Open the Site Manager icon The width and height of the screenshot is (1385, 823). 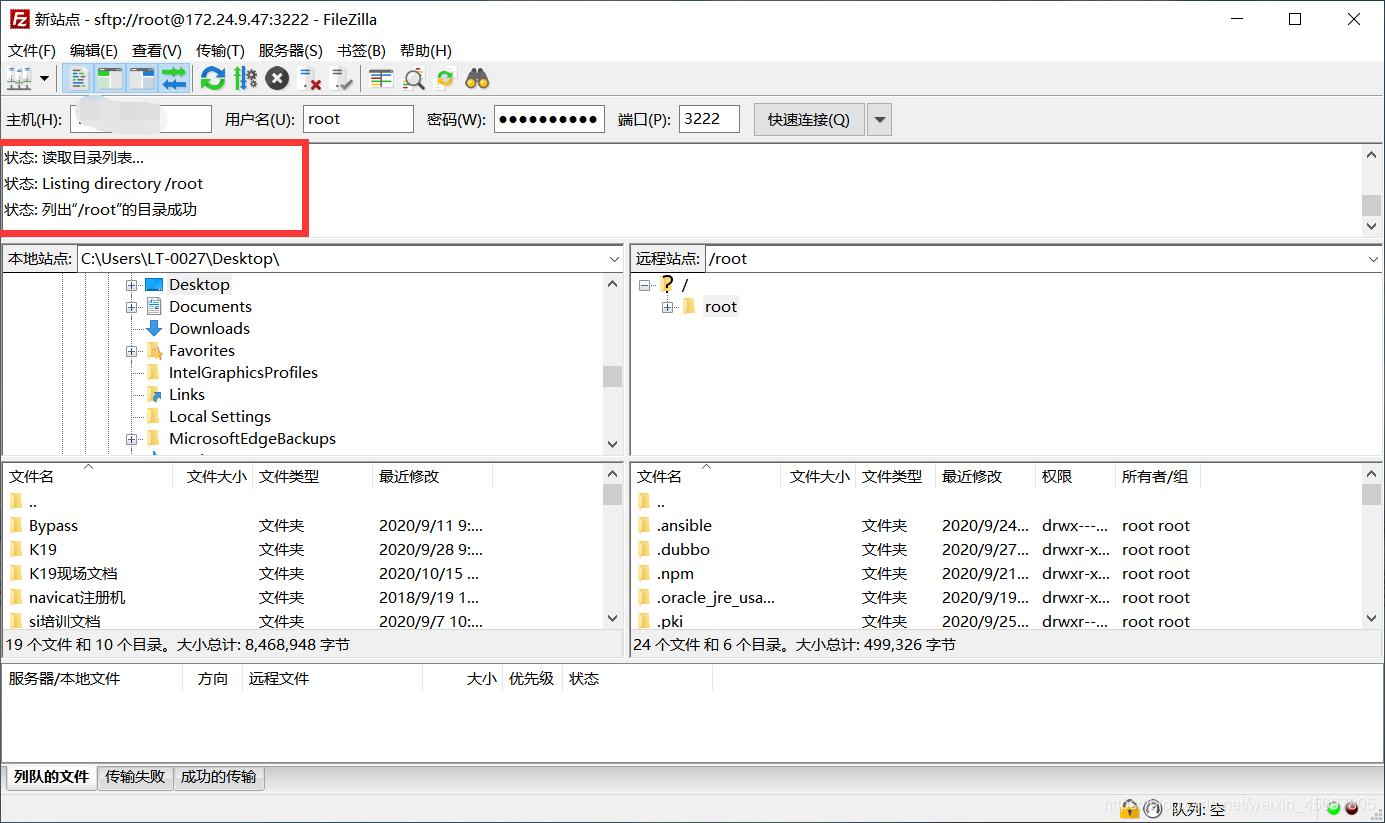click(20, 78)
